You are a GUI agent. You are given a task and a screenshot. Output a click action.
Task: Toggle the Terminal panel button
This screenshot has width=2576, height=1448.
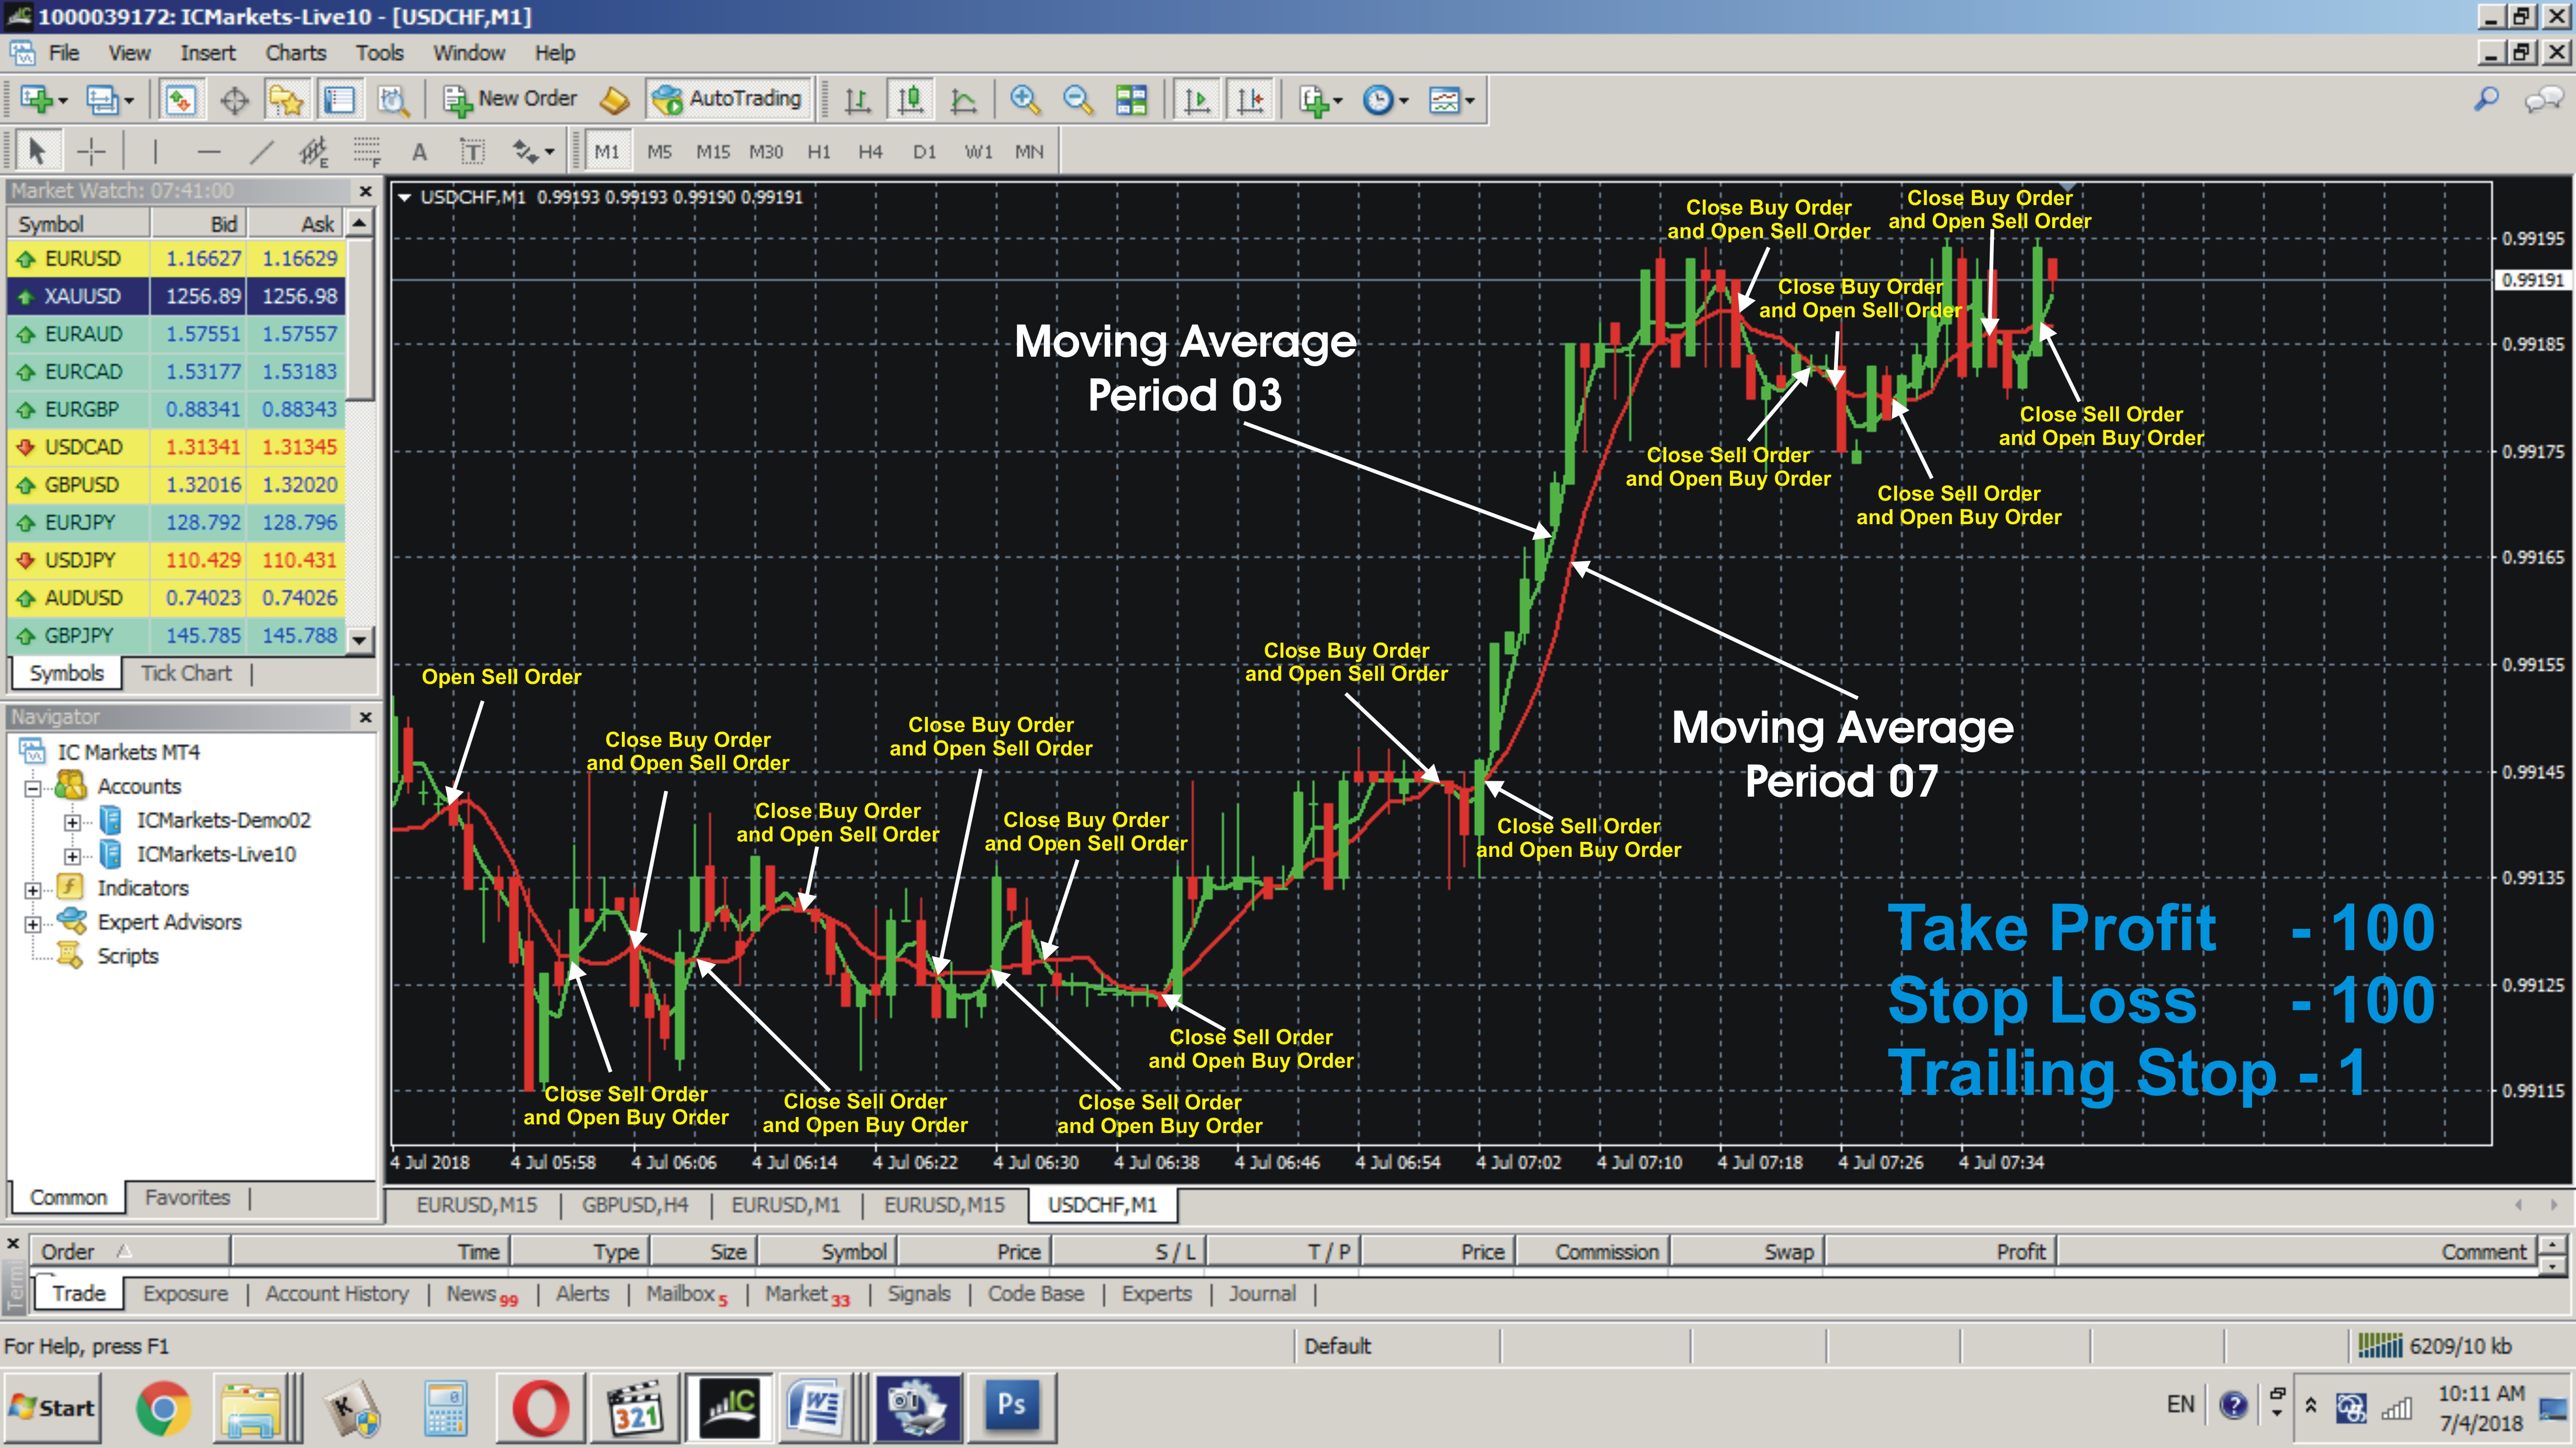click(339, 100)
